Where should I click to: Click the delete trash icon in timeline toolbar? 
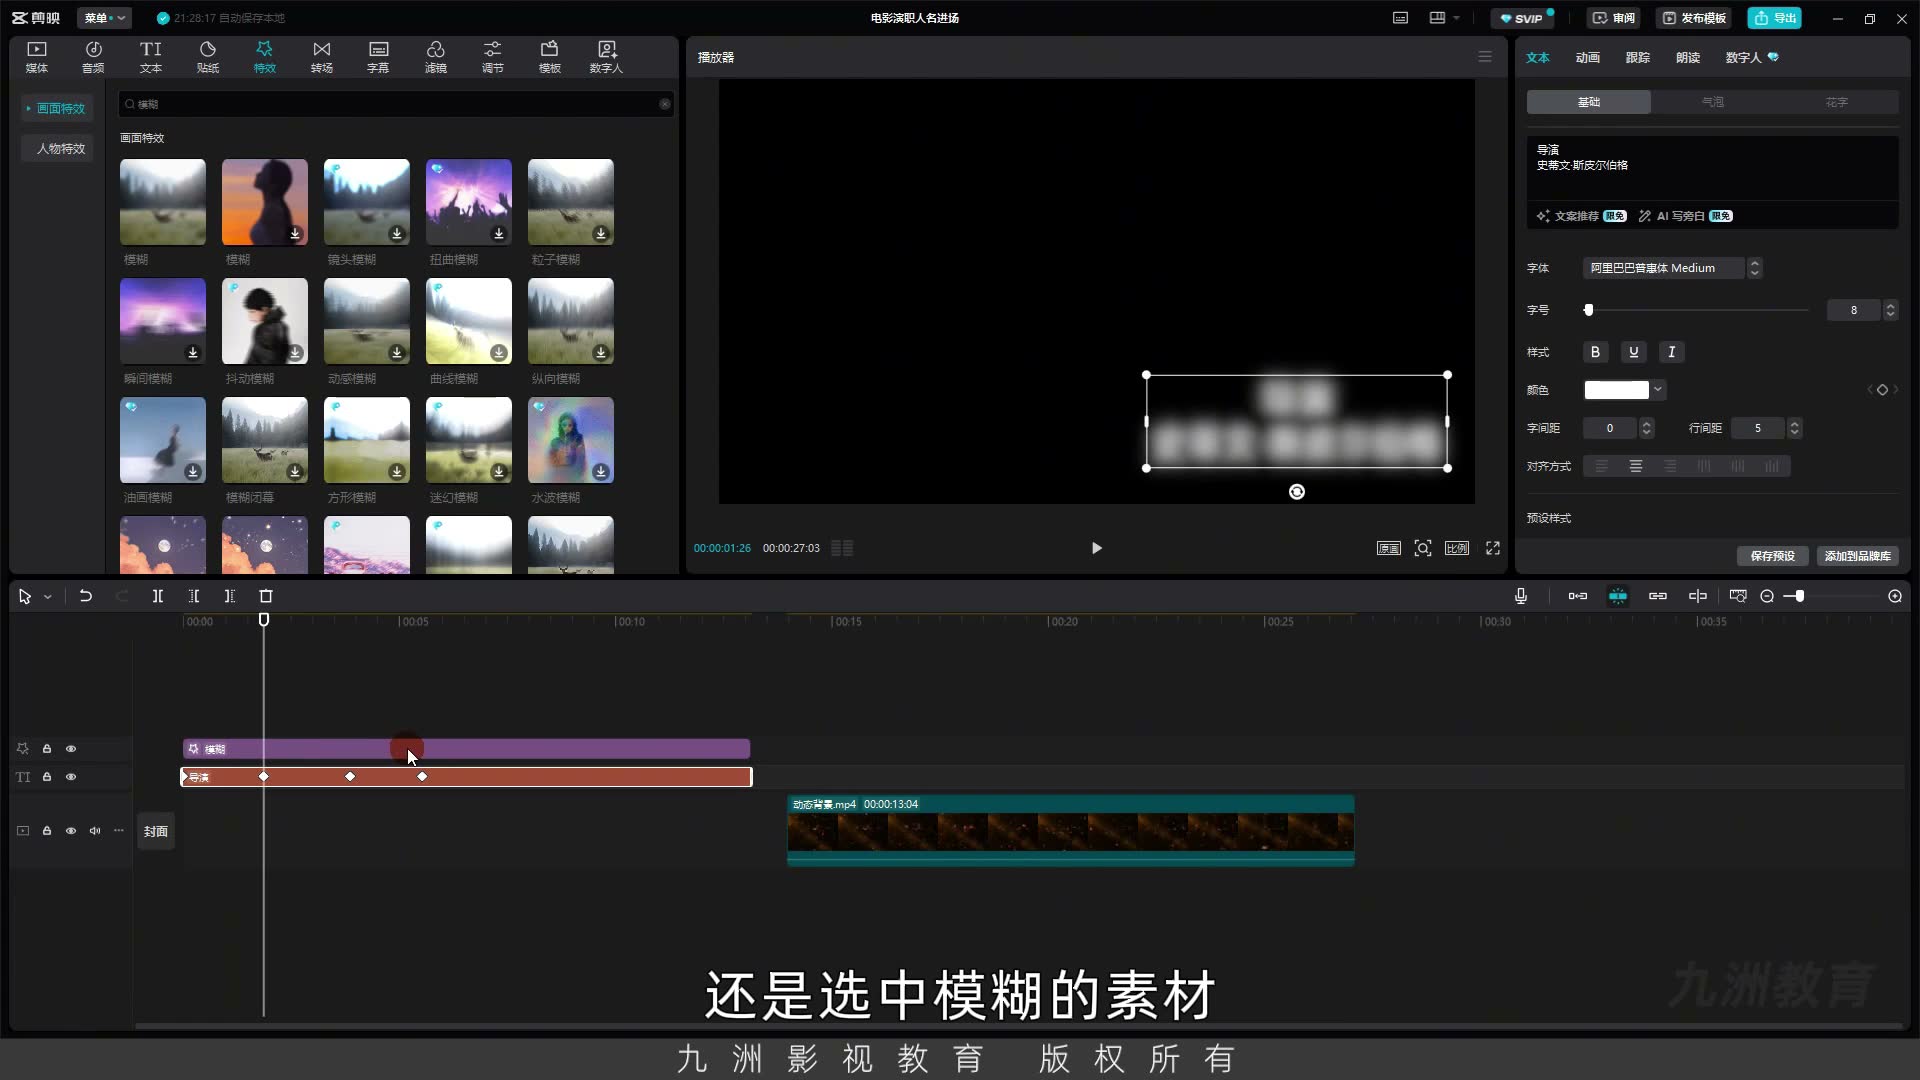point(266,596)
